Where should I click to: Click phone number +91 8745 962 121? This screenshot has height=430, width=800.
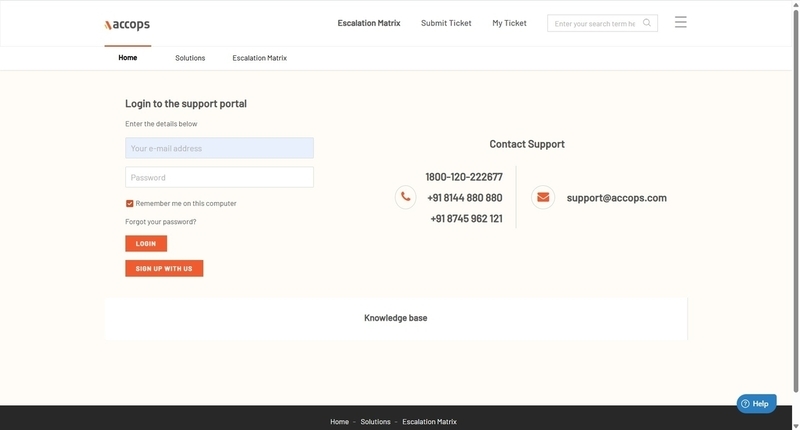click(466, 219)
